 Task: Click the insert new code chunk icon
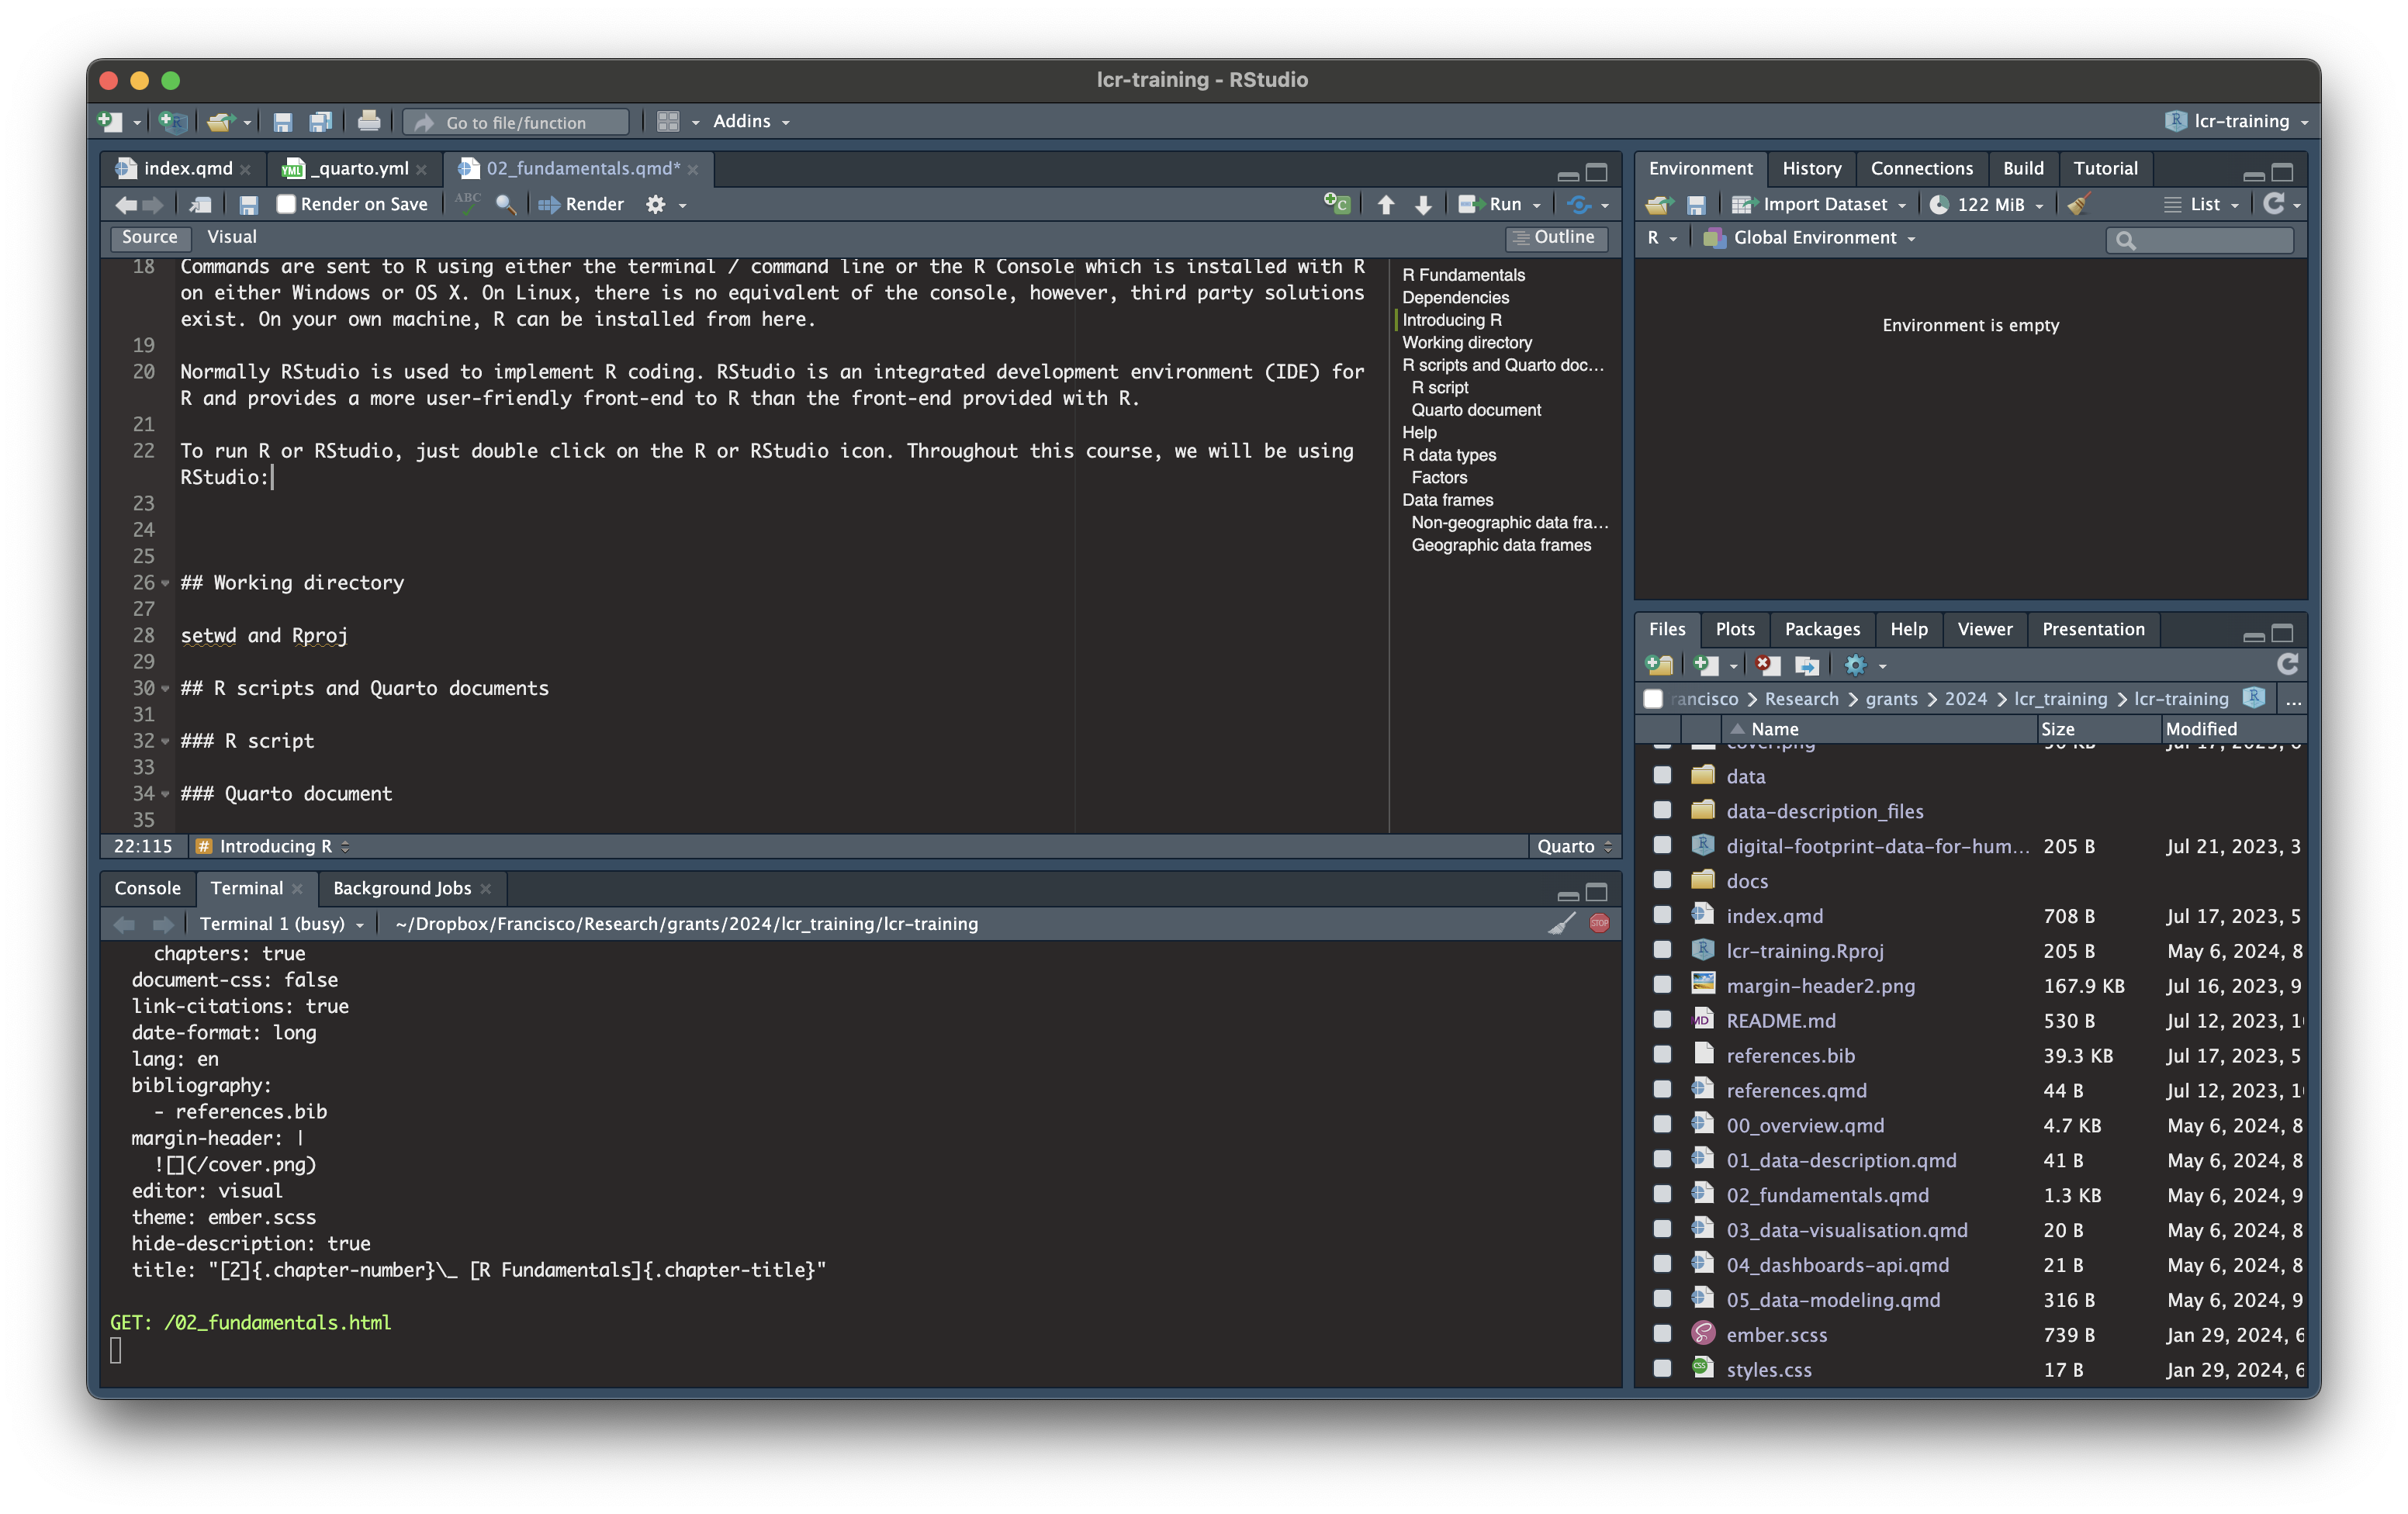(1336, 205)
